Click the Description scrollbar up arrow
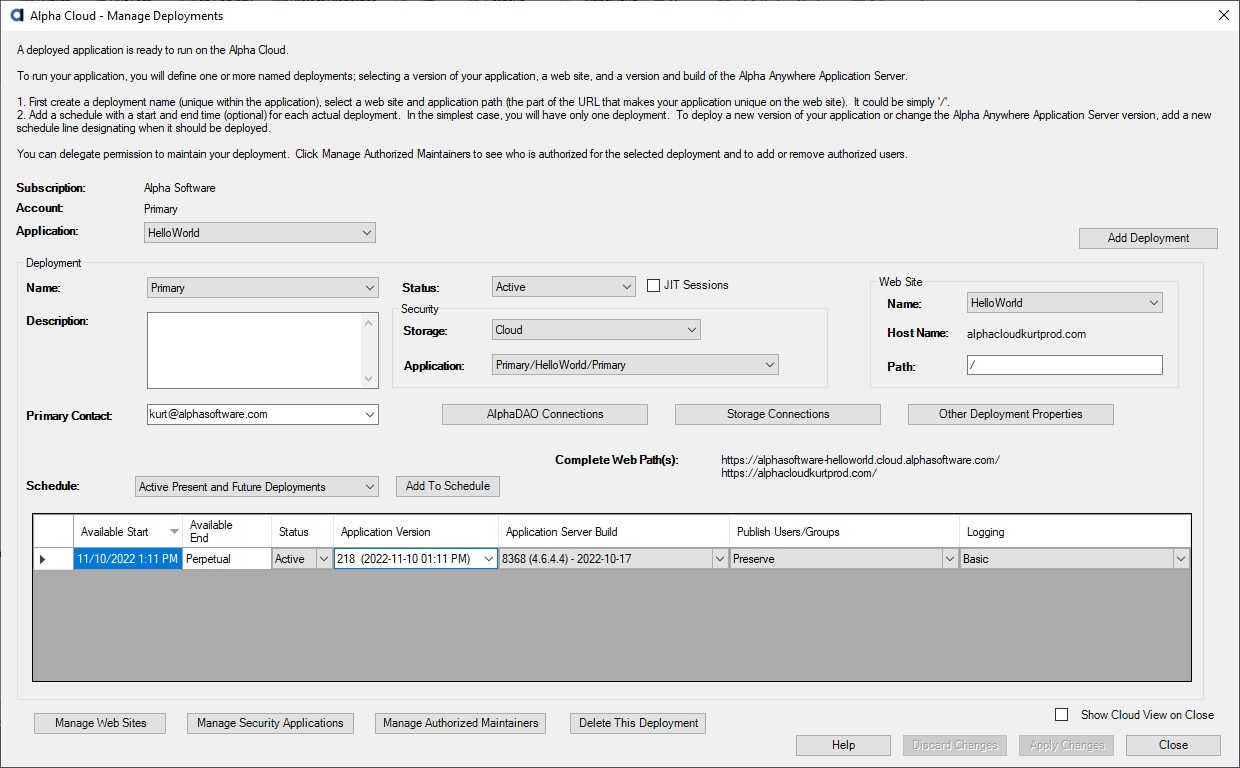The height and width of the screenshot is (768, 1240). [370, 322]
